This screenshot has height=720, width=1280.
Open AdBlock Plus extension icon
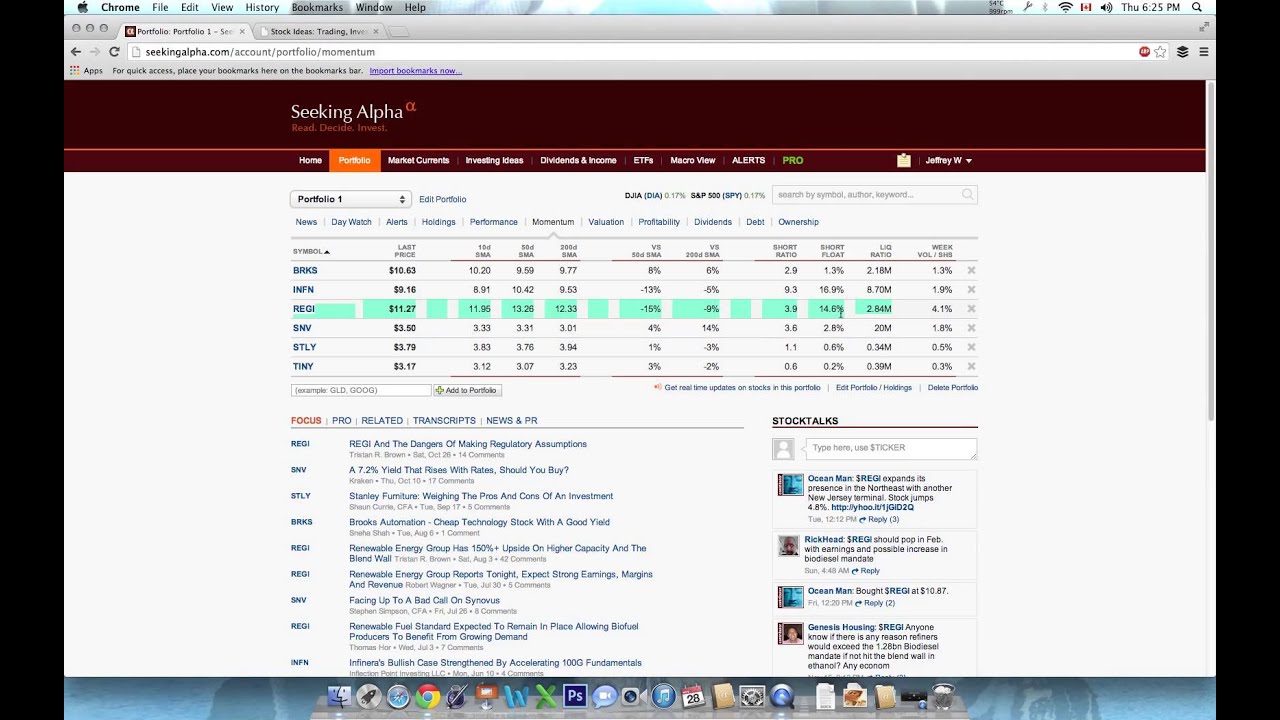point(1144,52)
